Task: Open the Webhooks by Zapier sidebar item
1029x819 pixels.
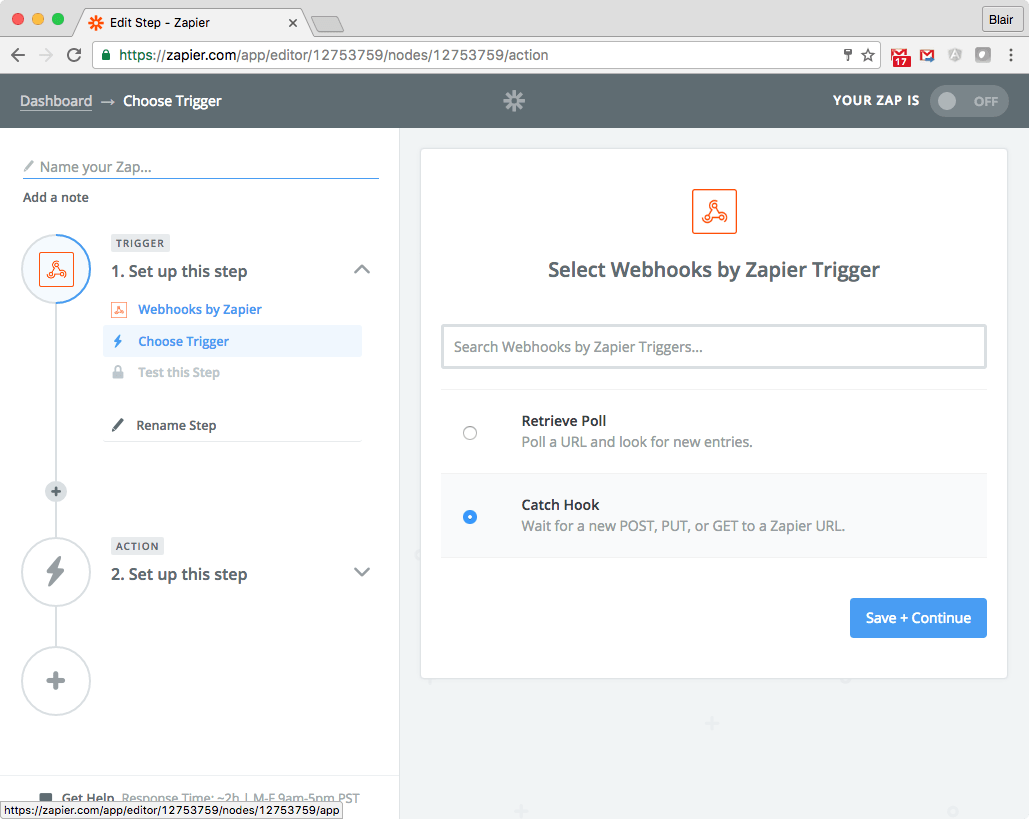Action: [x=200, y=309]
